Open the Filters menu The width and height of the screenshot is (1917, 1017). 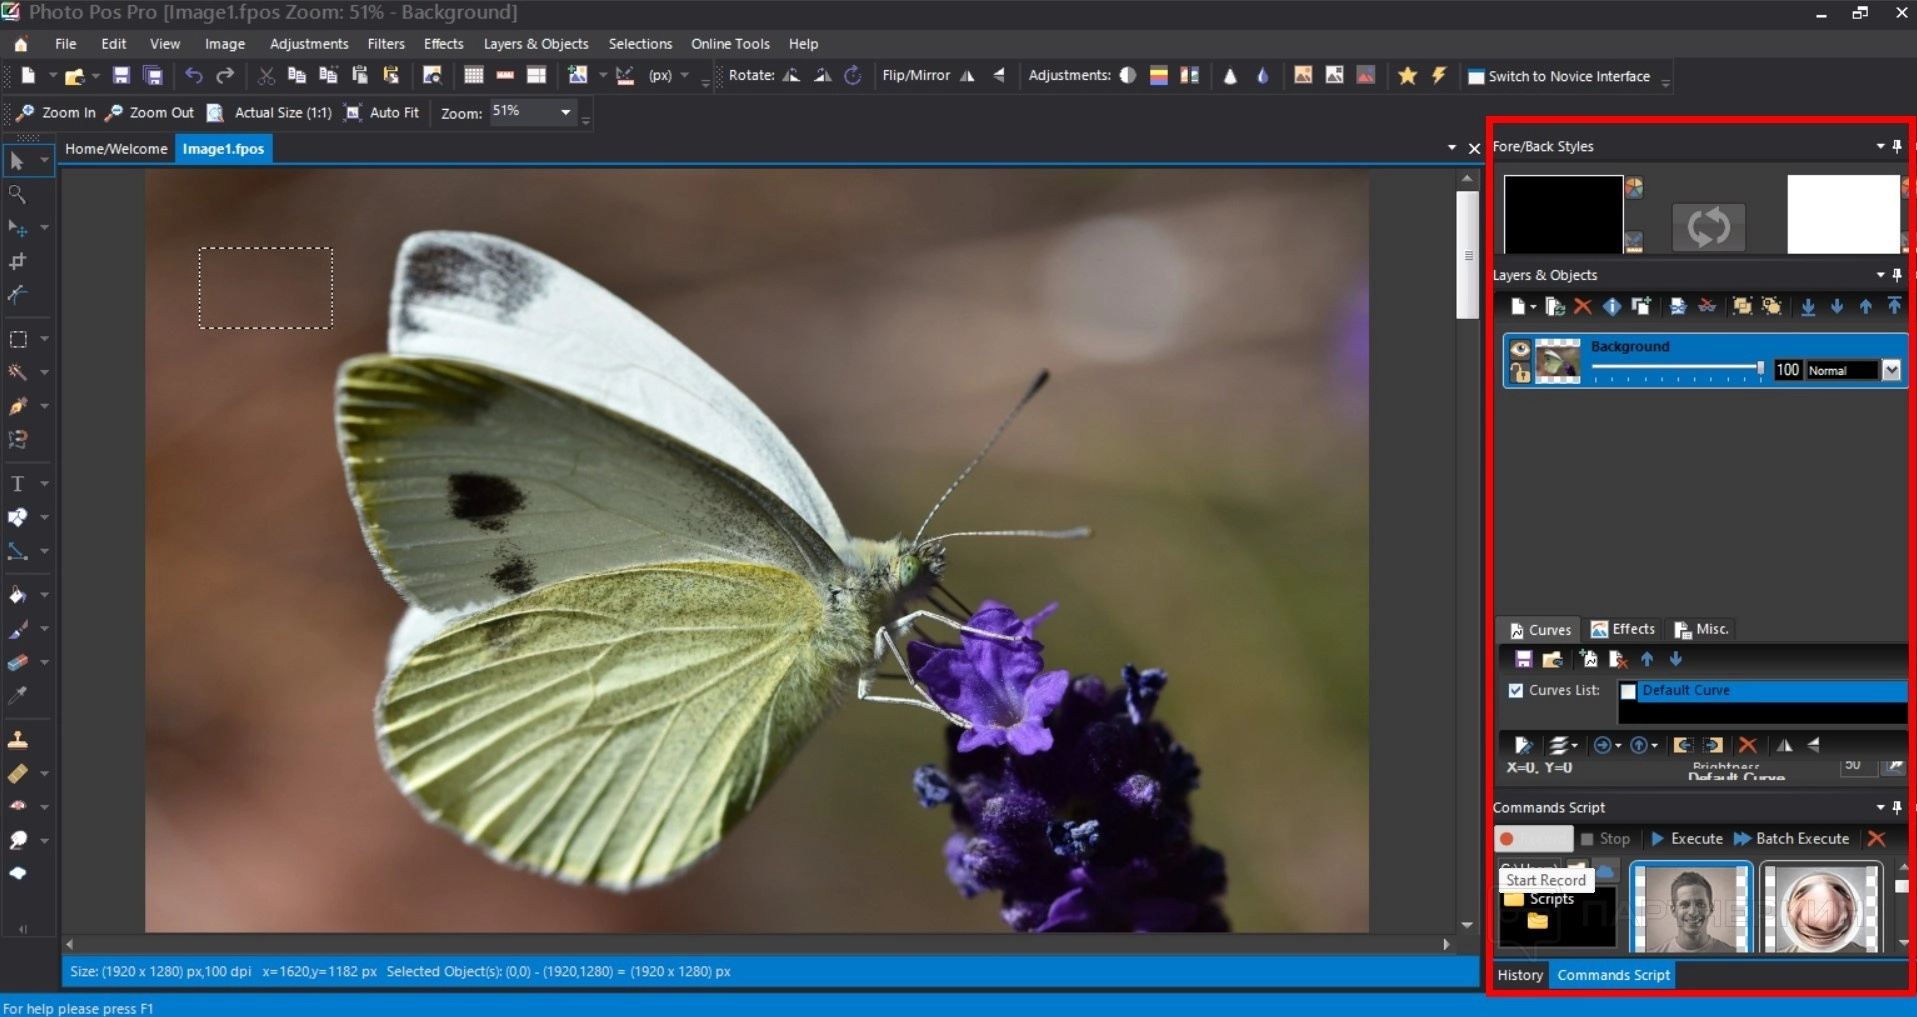pyautogui.click(x=385, y=44)
